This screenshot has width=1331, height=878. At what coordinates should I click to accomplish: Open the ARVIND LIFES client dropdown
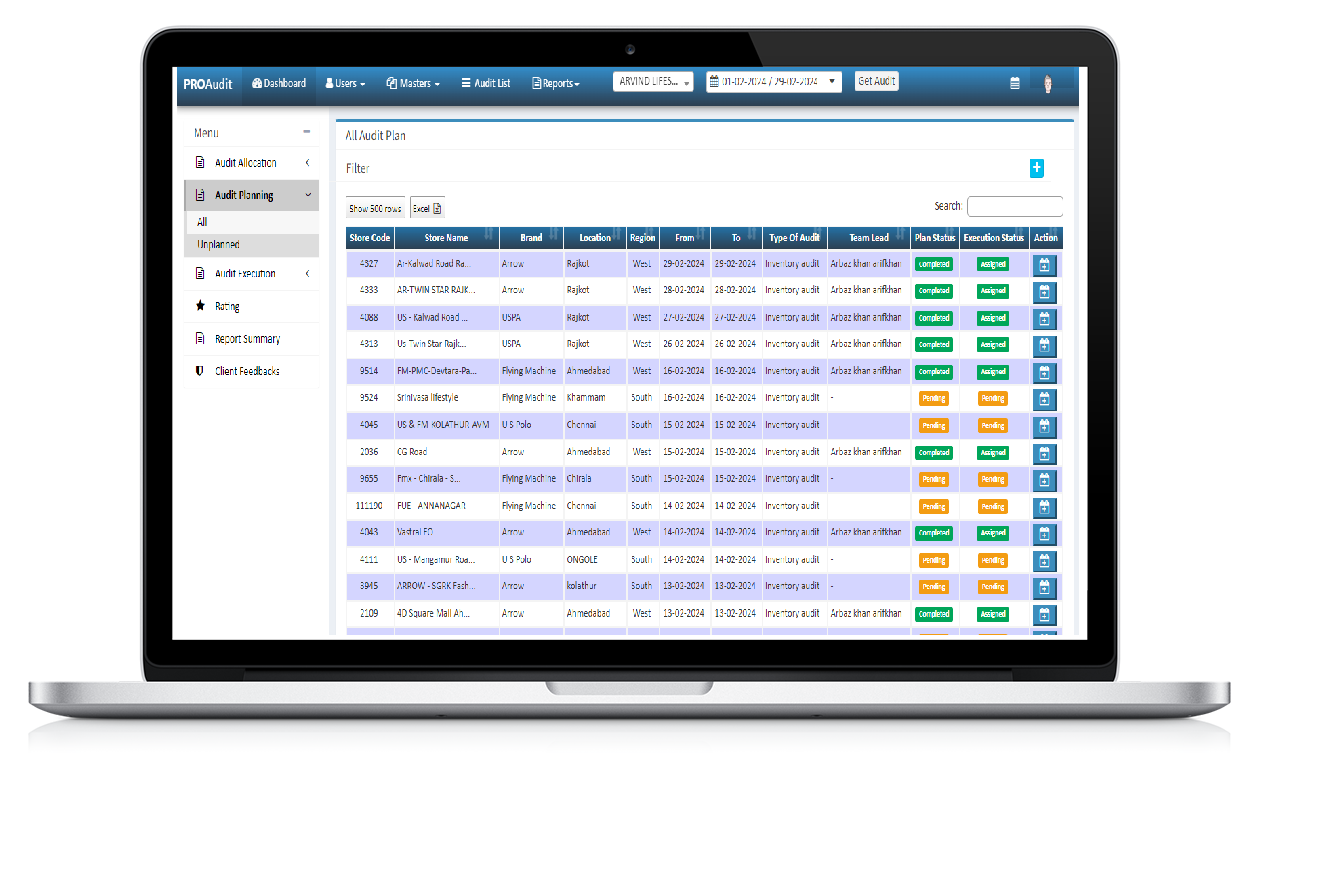(x=653, y=82)
